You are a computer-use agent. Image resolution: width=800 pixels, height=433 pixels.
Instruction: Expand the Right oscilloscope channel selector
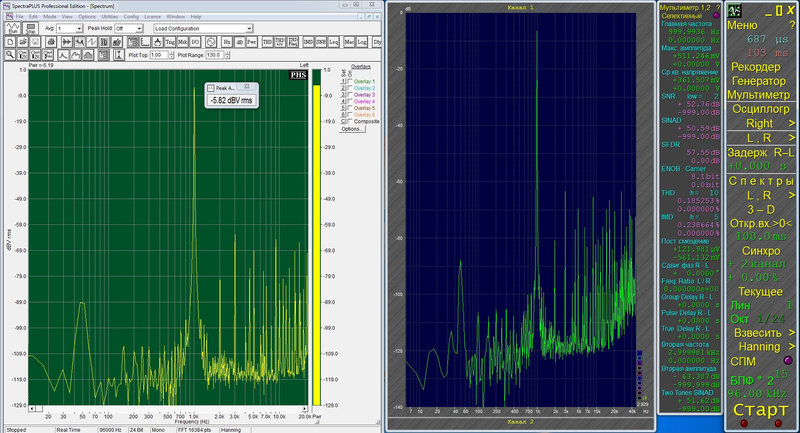(x=791, y=123)
